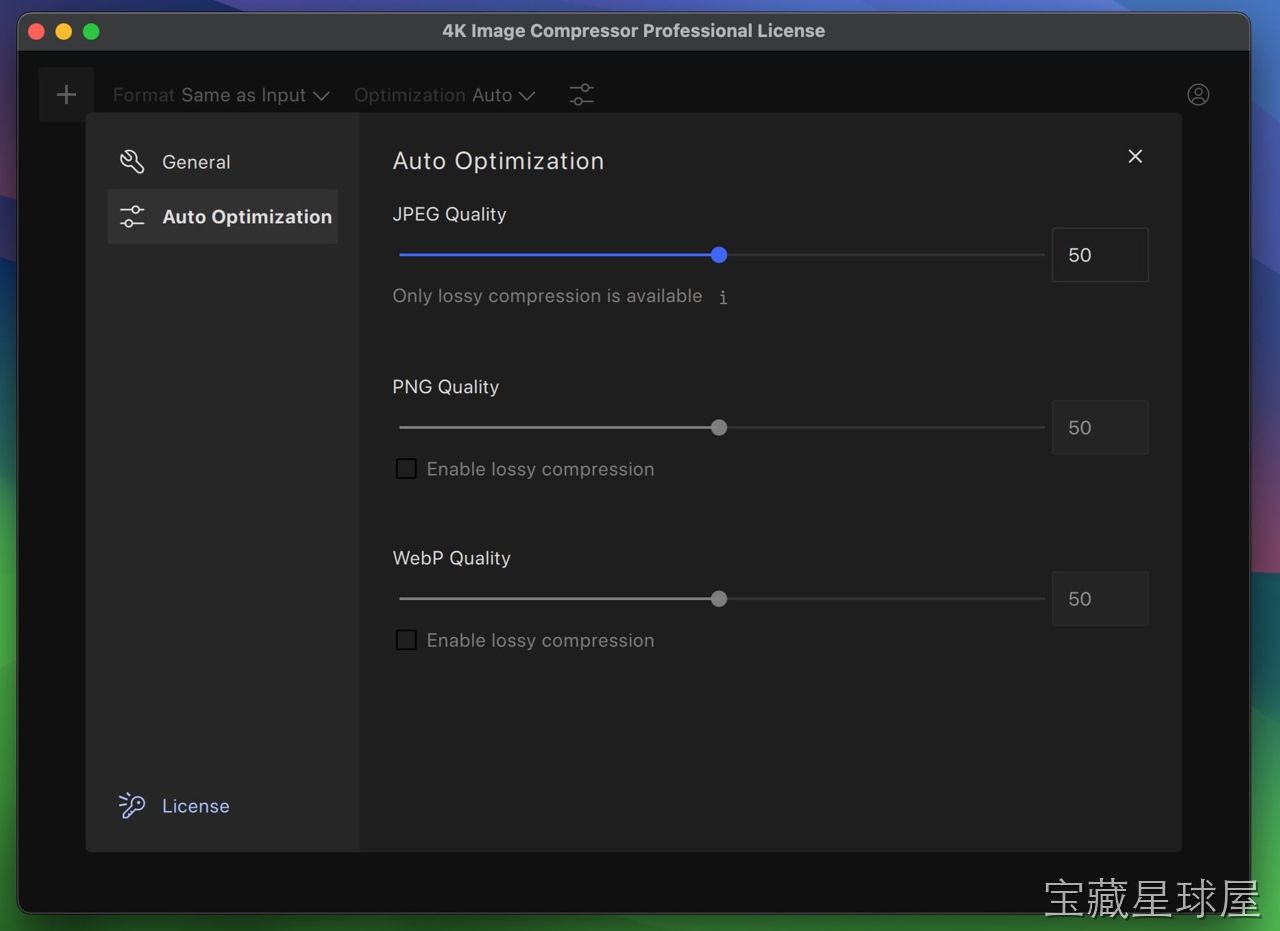
Task: Click the PNG Quality value field
Action: click(1100, 428)
